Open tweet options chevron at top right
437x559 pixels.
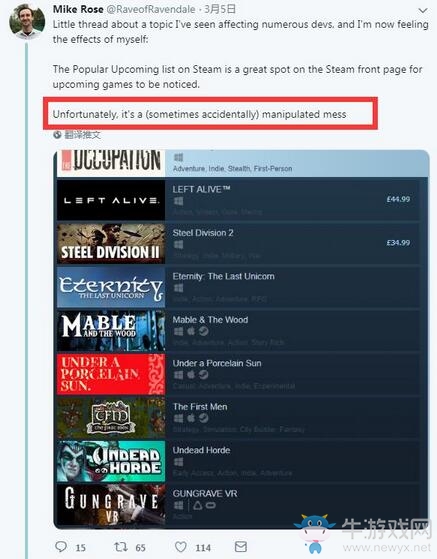point(423,10)
